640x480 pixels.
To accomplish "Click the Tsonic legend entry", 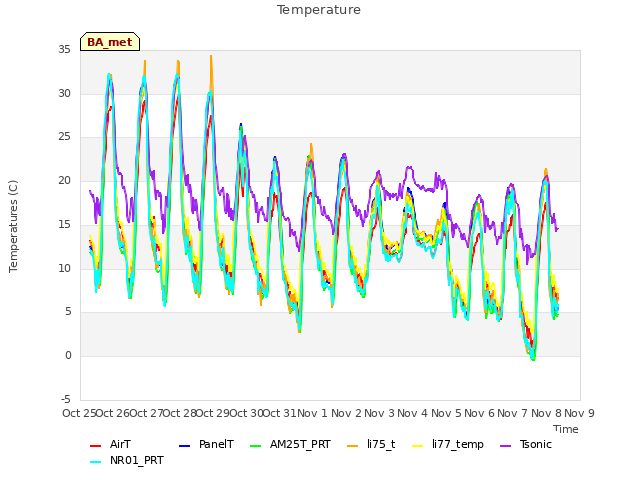I will (526, 444).
